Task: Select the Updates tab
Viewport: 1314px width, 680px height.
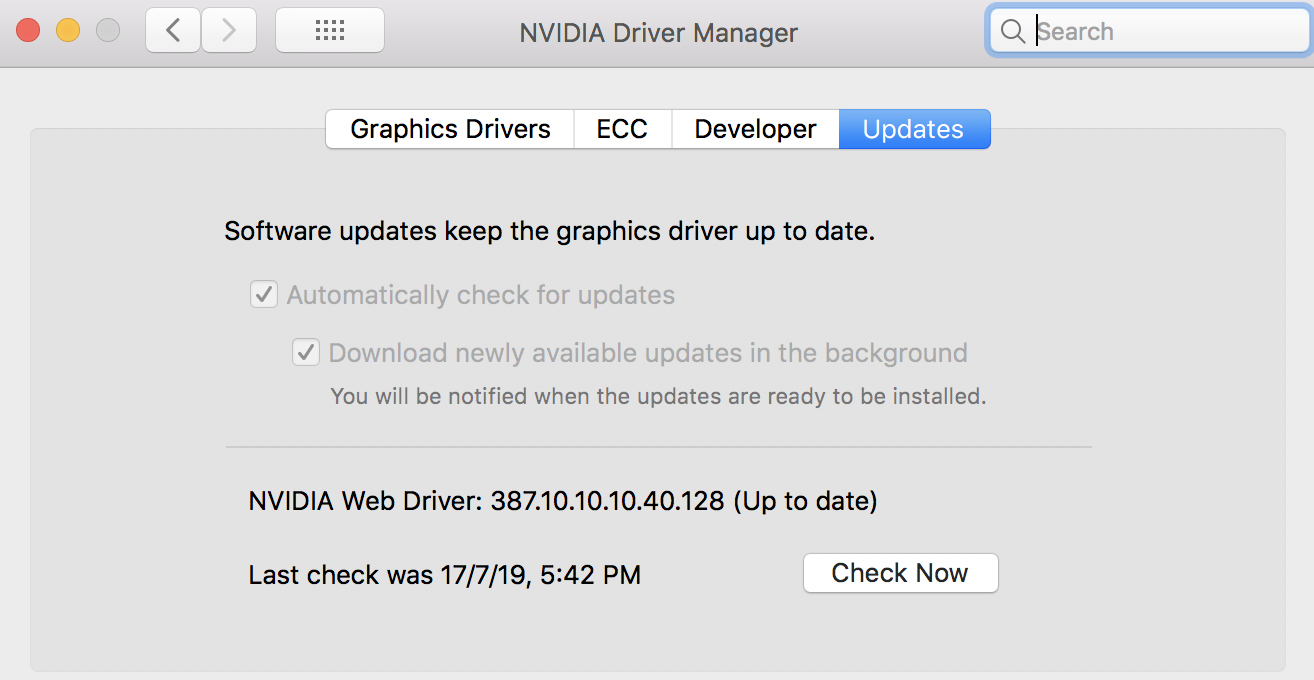Action: (913, 129)
